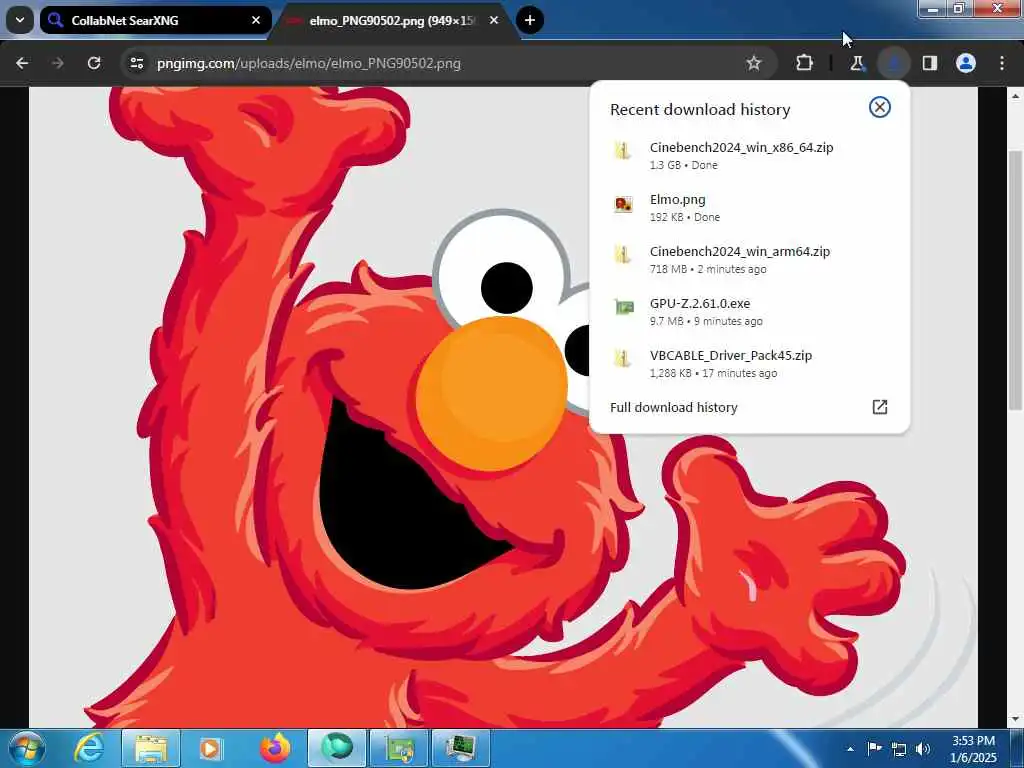This screenshot has height=768, width=1024.
Task: Minimize the browser window
Action: pos(933,9)
